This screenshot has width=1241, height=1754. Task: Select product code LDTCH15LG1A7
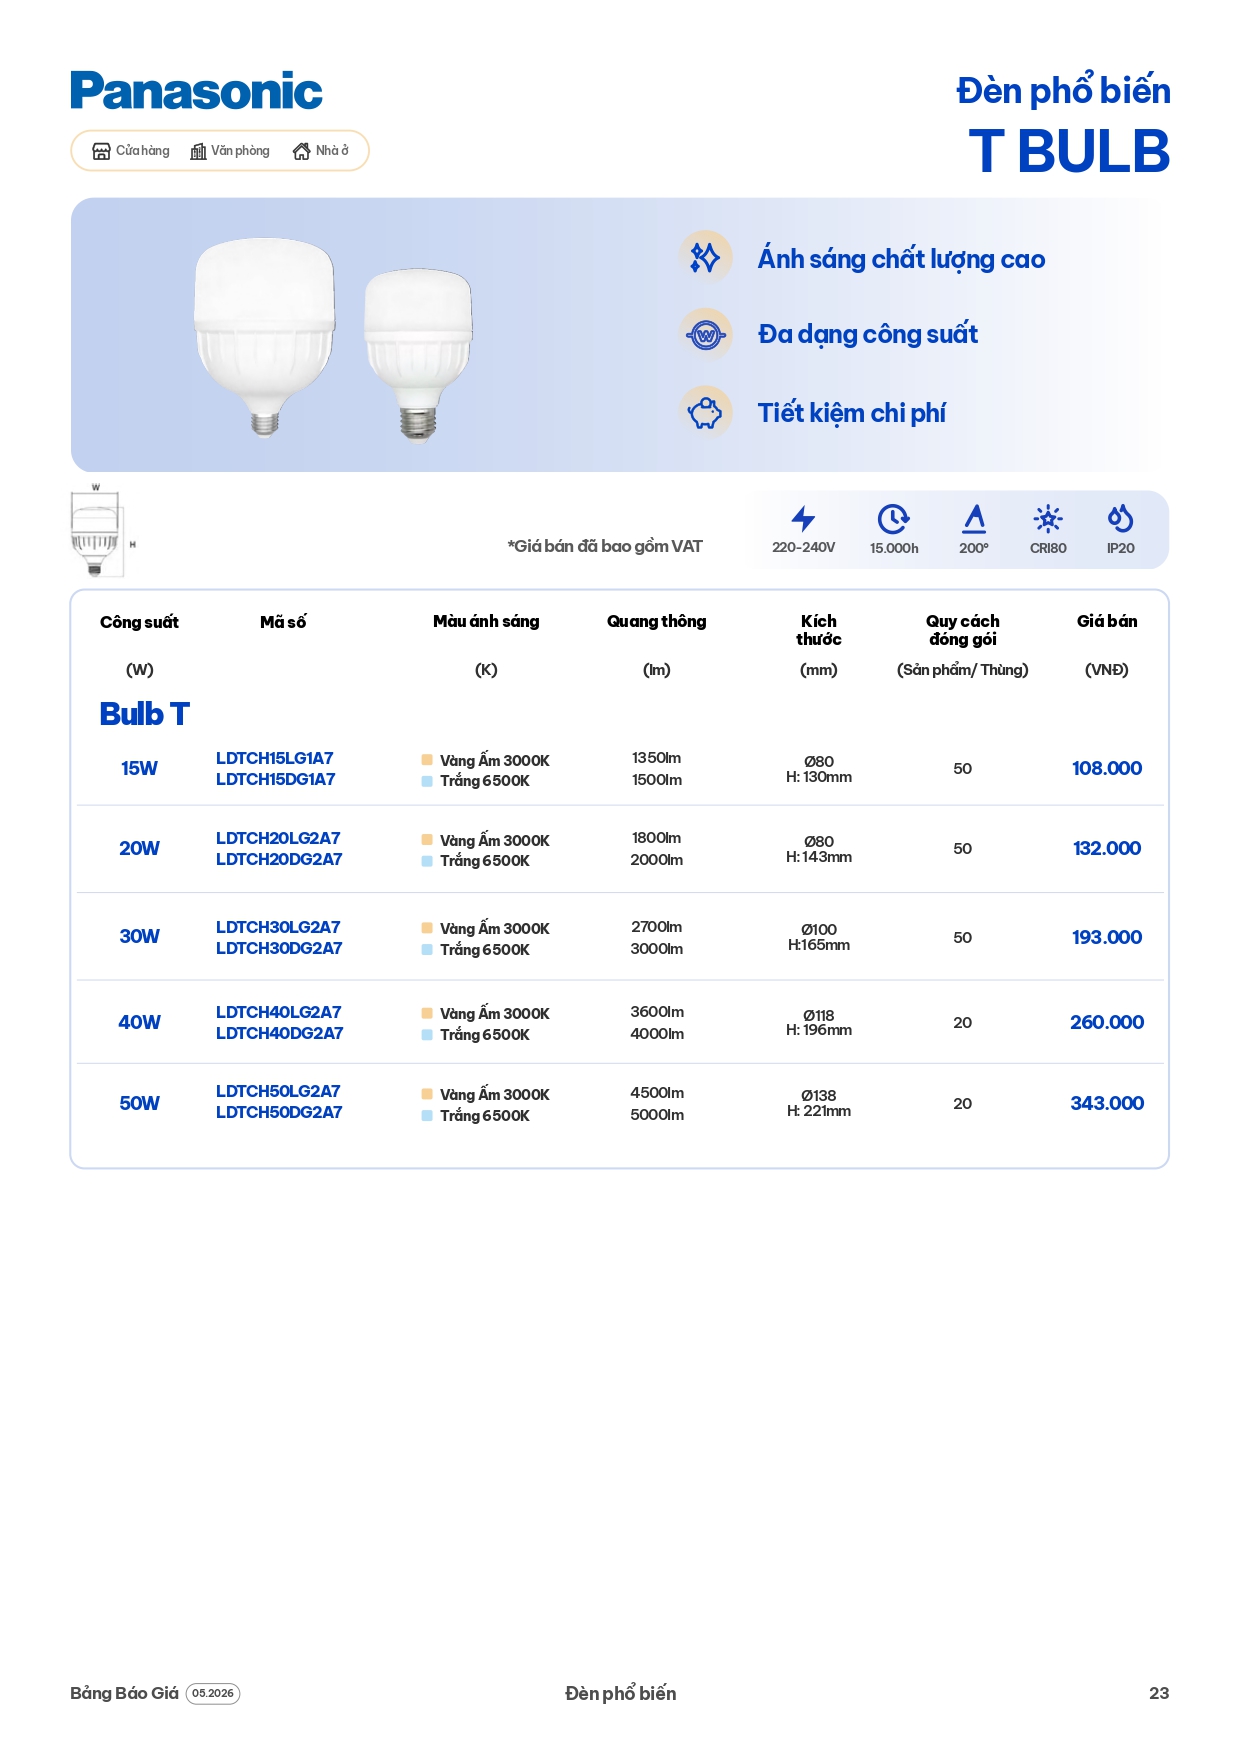[x=274, y=758]
